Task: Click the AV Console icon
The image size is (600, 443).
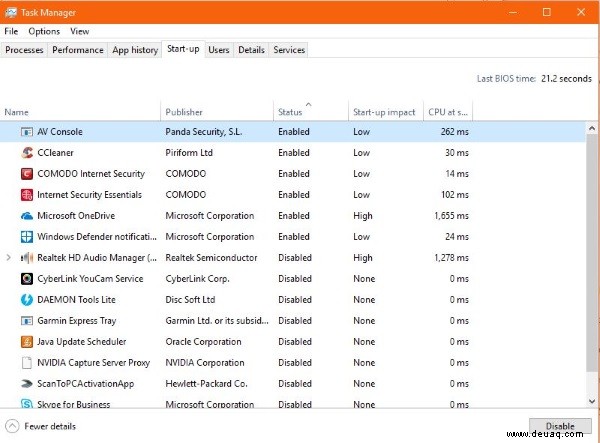Action: tap(26, 132)
